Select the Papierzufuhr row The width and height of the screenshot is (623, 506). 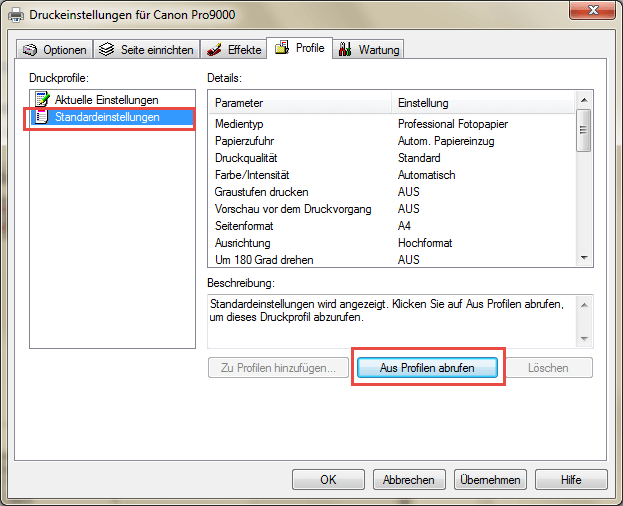coord(392,141)
